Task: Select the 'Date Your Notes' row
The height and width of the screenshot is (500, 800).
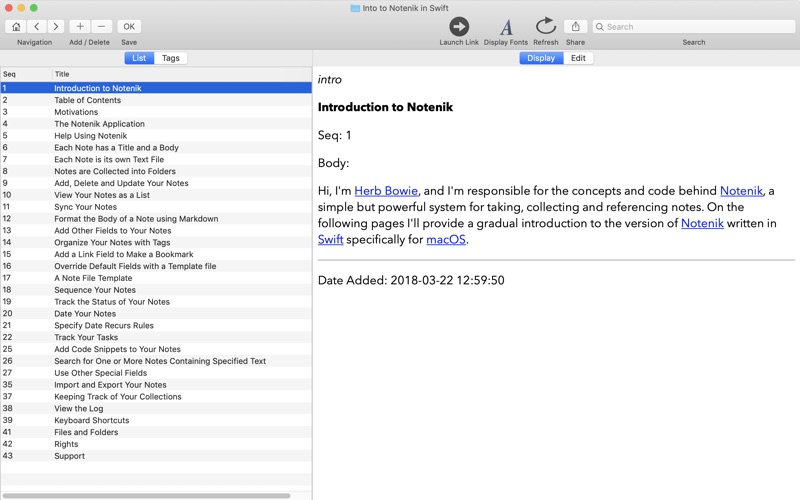Action: (x=156, y=314)
